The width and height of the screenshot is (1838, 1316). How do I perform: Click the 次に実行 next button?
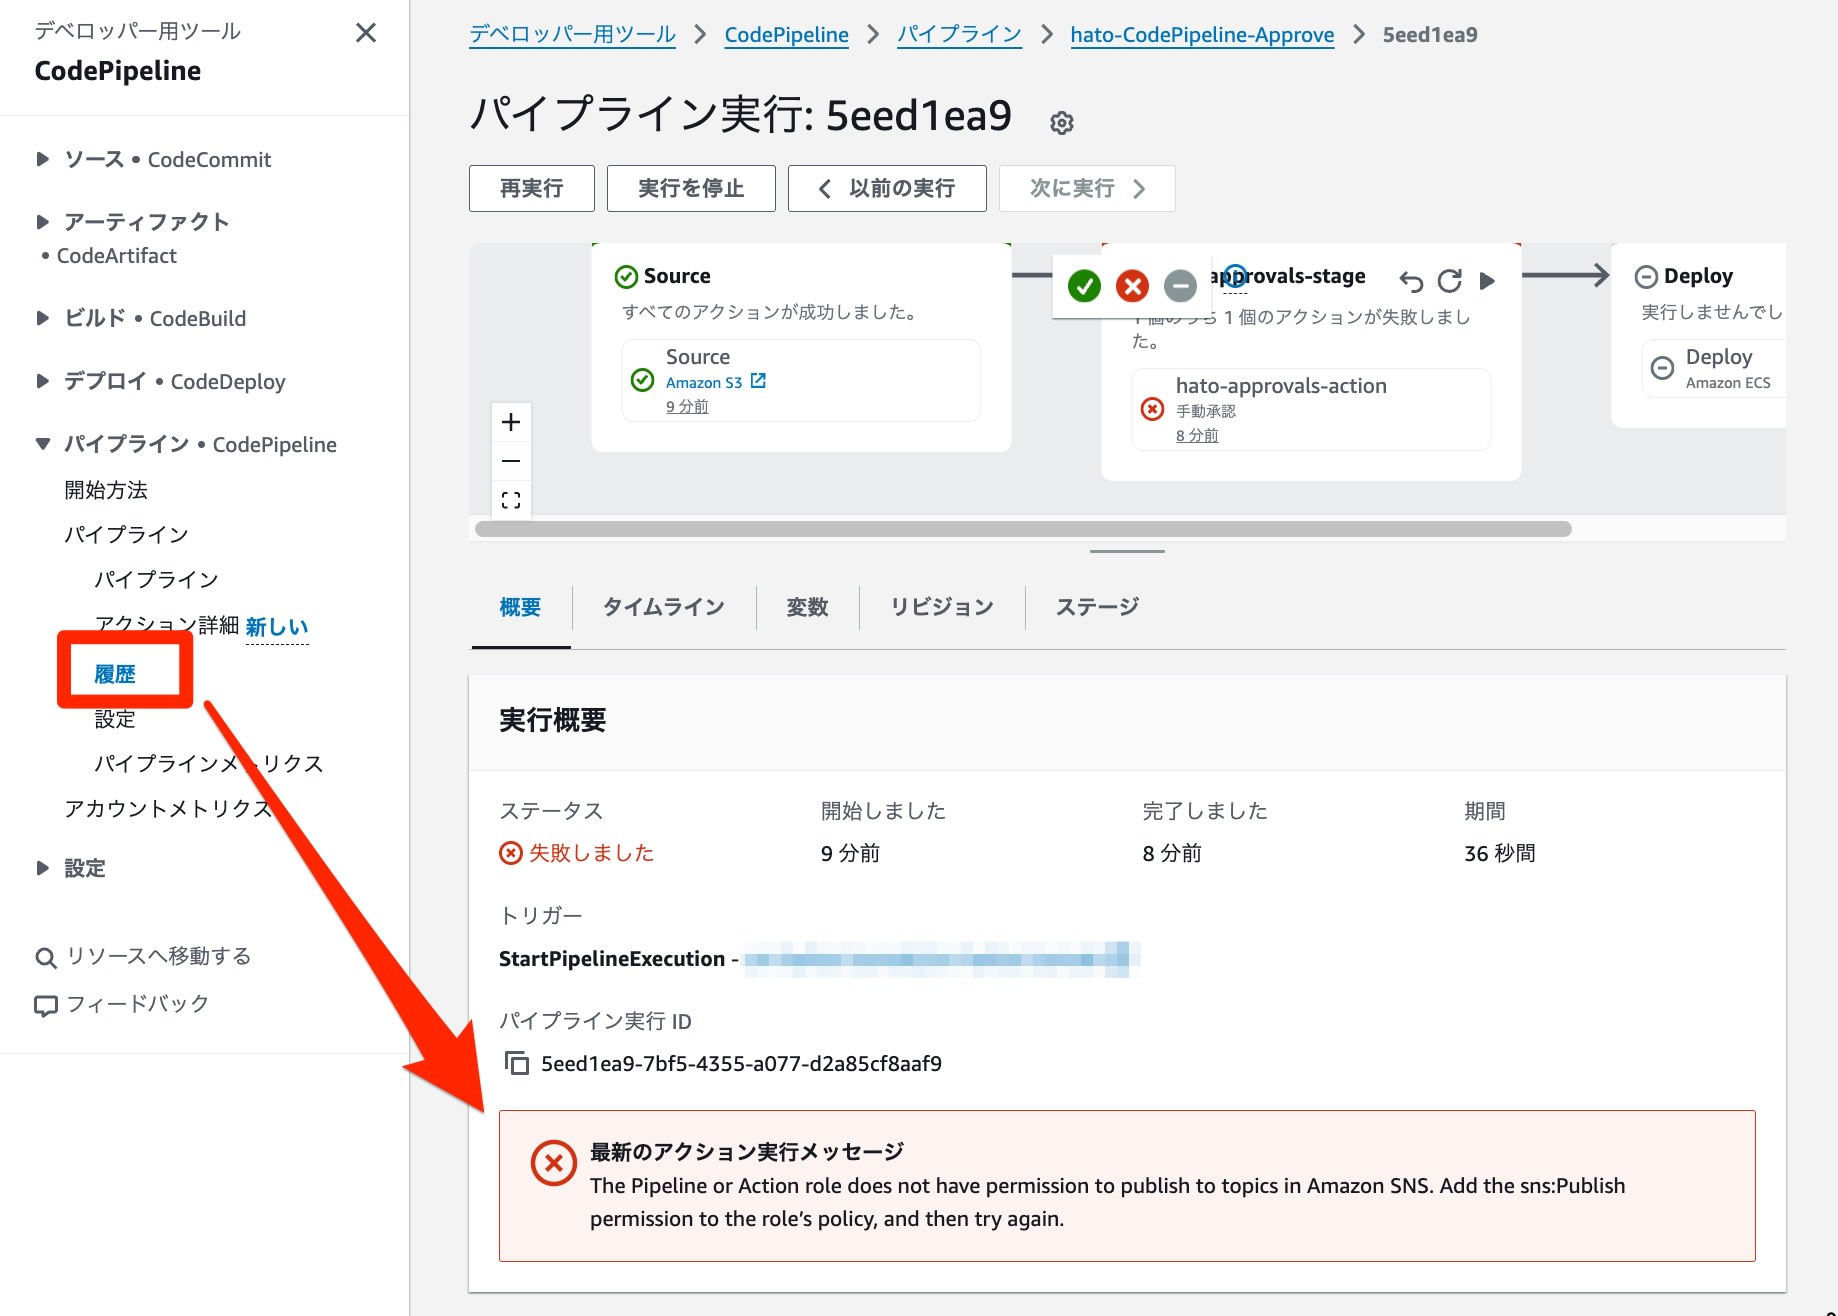coord(1087,188)
